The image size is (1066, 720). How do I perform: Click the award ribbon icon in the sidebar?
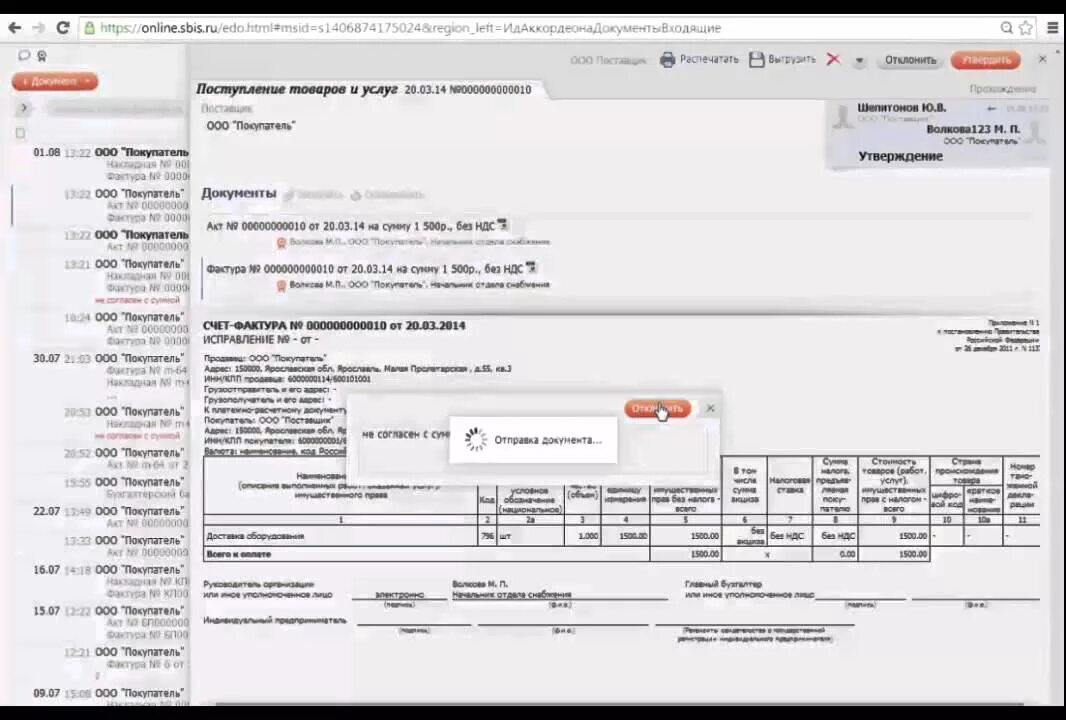tap(41, 56)
